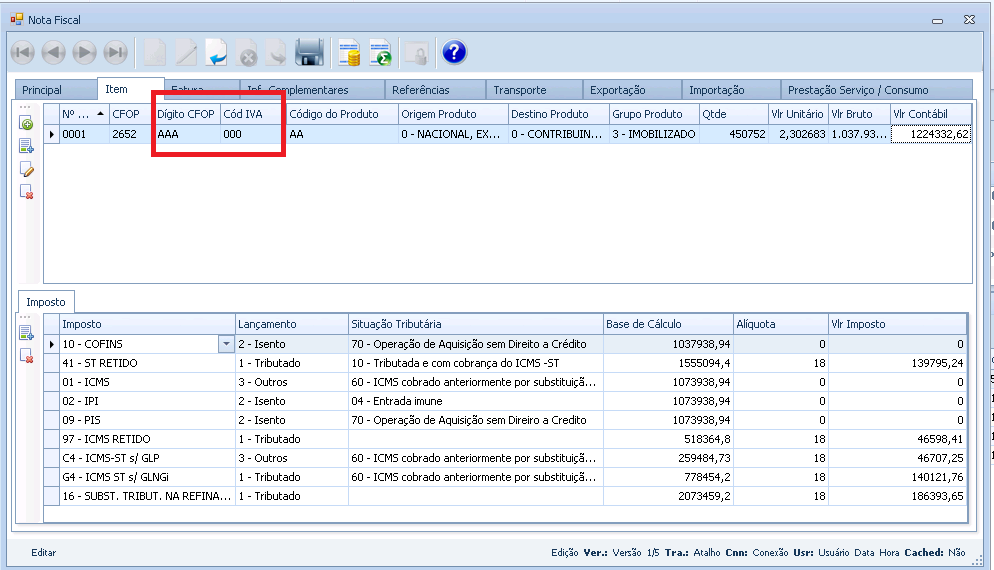Go to the Importação tab
Image resolution: width=994 pixels, height=570 pixels.
click(x=717, y=90)
